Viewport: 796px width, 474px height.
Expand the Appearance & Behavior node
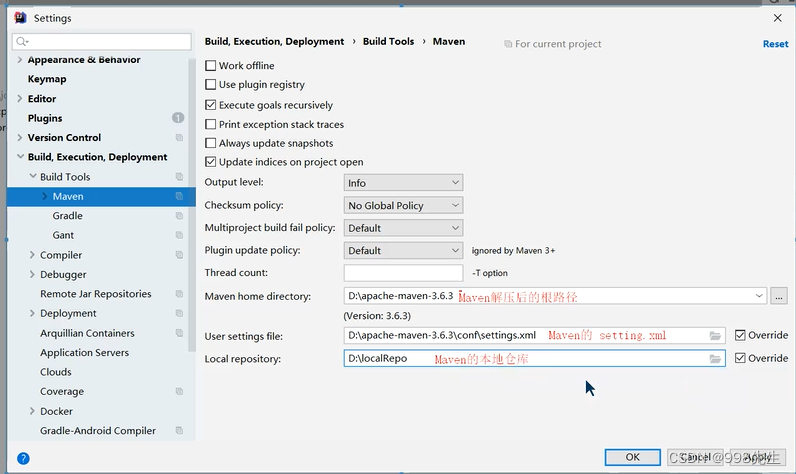20,59
